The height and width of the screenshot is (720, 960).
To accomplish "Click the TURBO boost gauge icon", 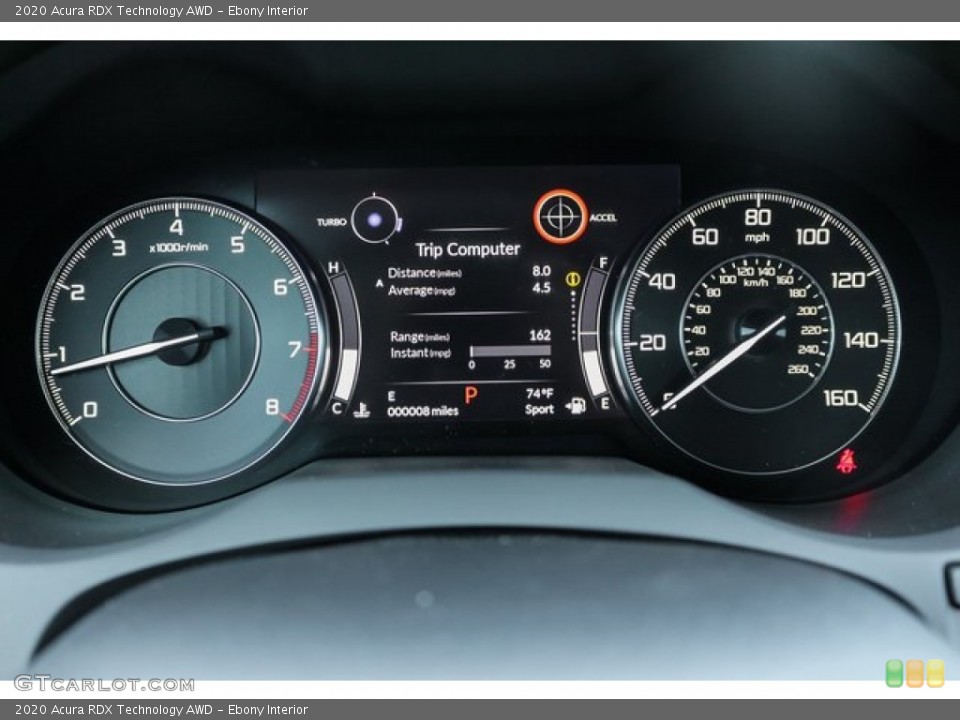I will pyautogui.click(x=376, y=220).
